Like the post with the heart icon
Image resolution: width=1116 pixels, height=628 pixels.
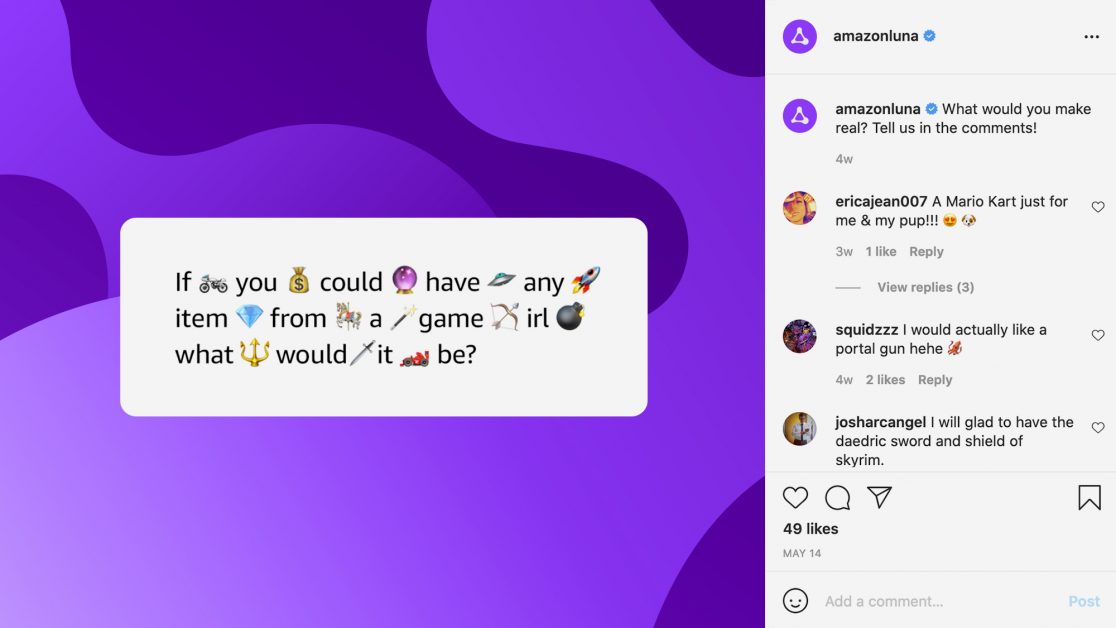795,497
